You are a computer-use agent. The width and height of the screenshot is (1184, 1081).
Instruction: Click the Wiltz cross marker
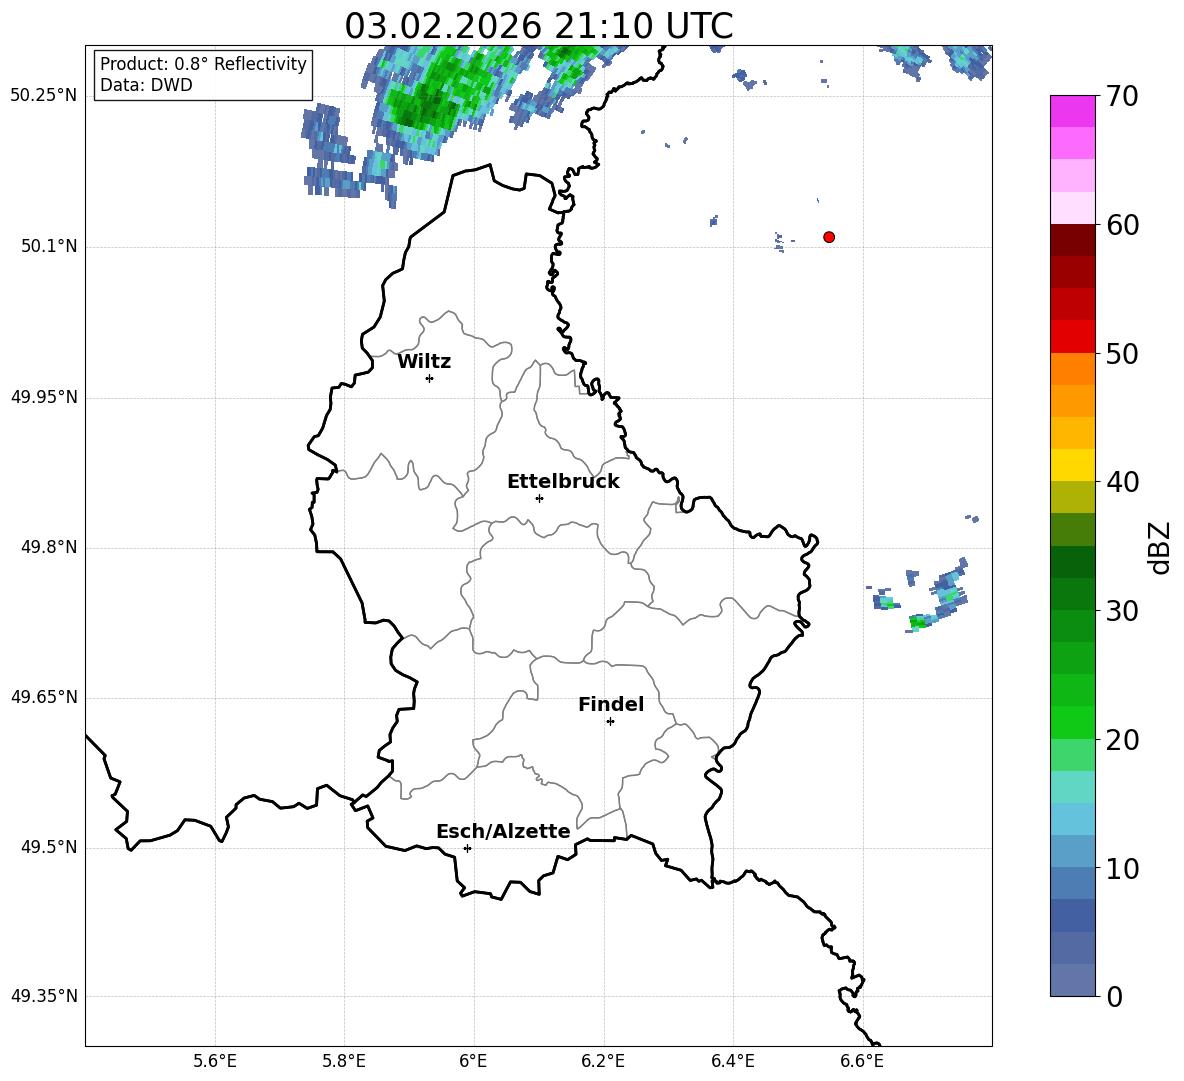pos(430,378)
